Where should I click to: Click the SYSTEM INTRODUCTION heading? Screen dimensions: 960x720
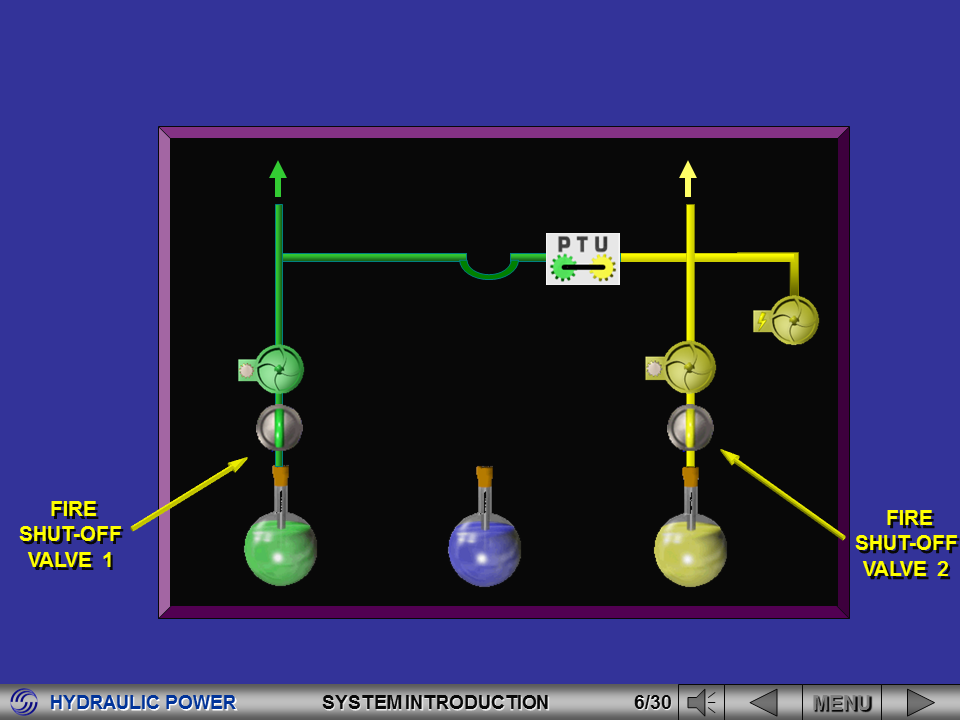(435, 702)
